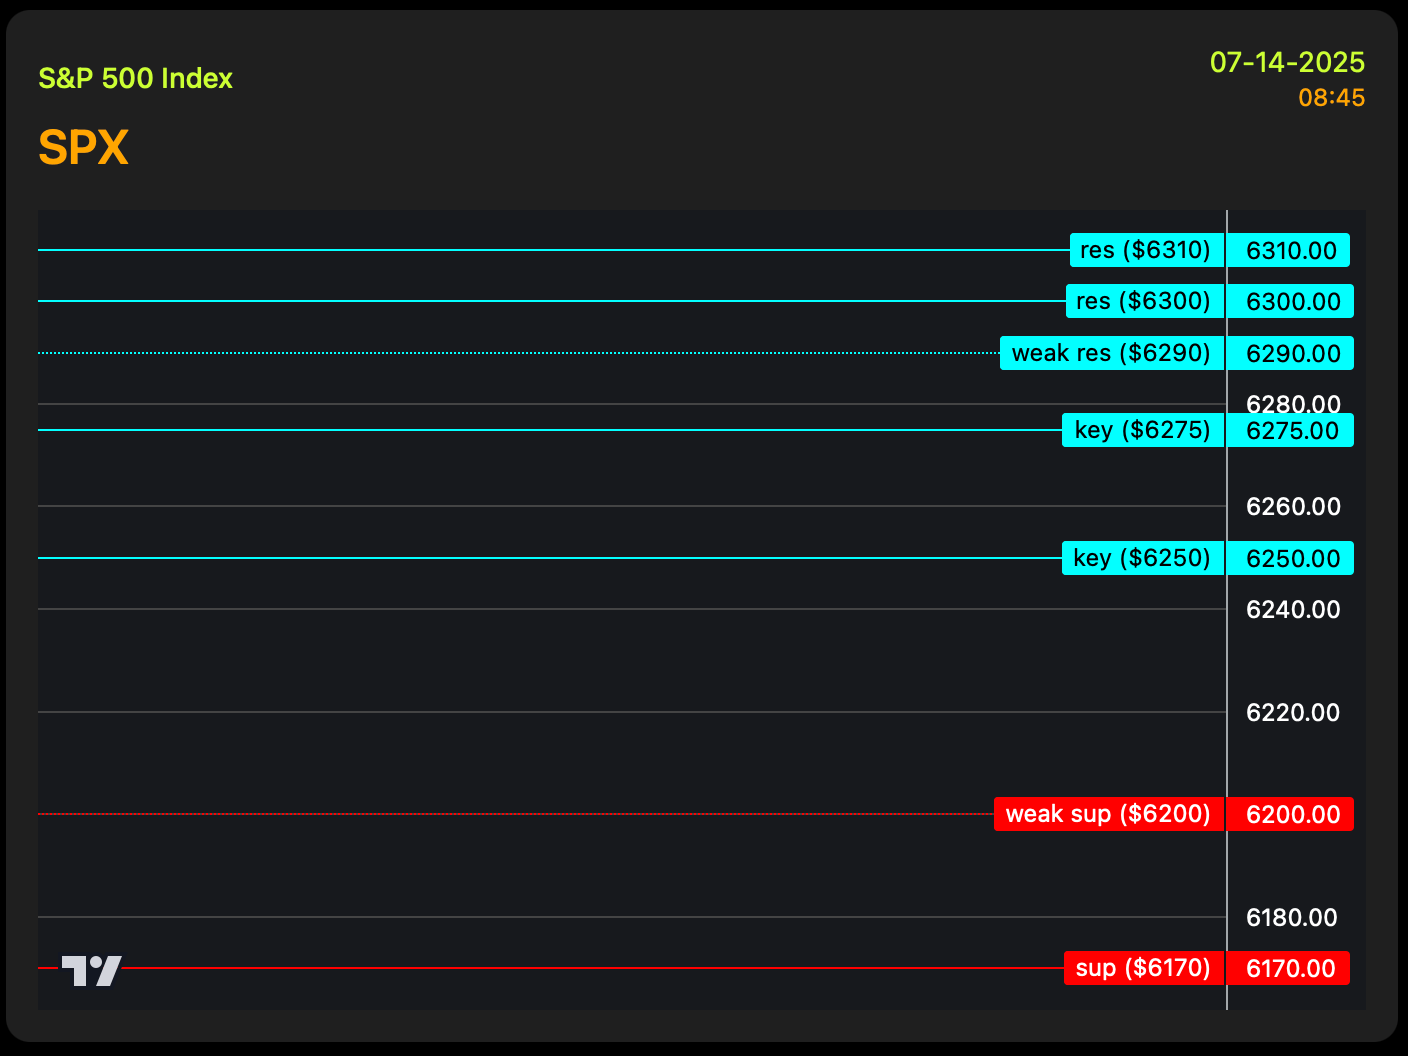This screenshot has width=1408, height=1056.
Task: Click the 6300.00 price axis tag
Action: (1291, 301)
